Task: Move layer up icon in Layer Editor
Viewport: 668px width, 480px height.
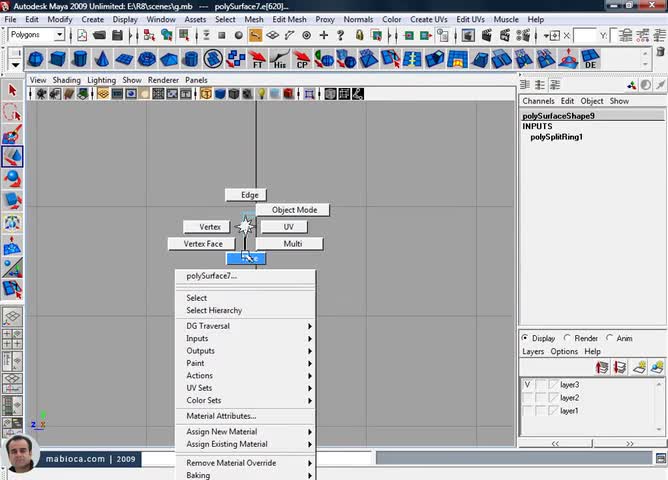Action: (x=602, y=367)
